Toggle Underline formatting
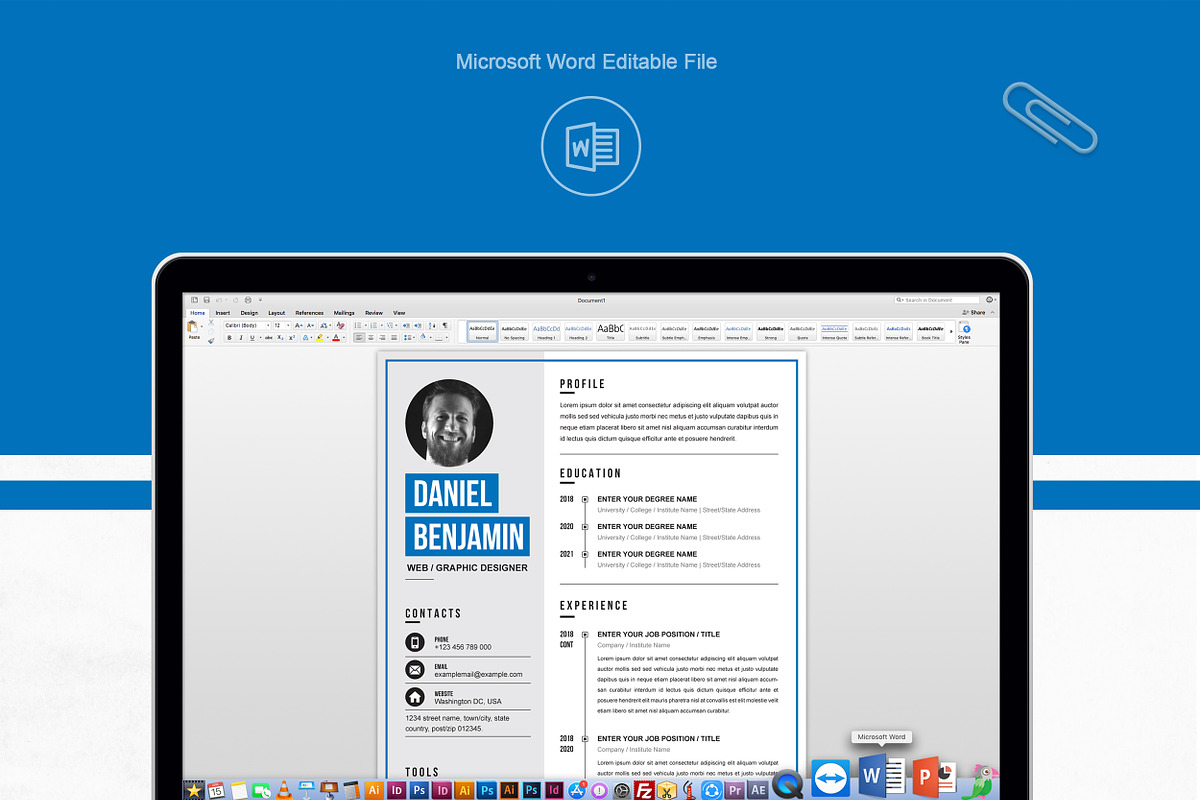The width and height of the screenshot is (1200, 800). tap(252, 337)
